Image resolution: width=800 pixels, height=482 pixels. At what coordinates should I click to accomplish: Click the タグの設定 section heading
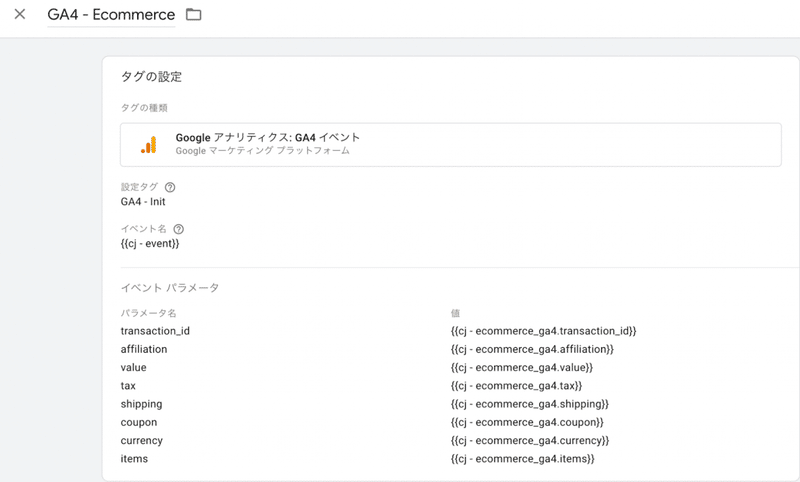point(151,77)
